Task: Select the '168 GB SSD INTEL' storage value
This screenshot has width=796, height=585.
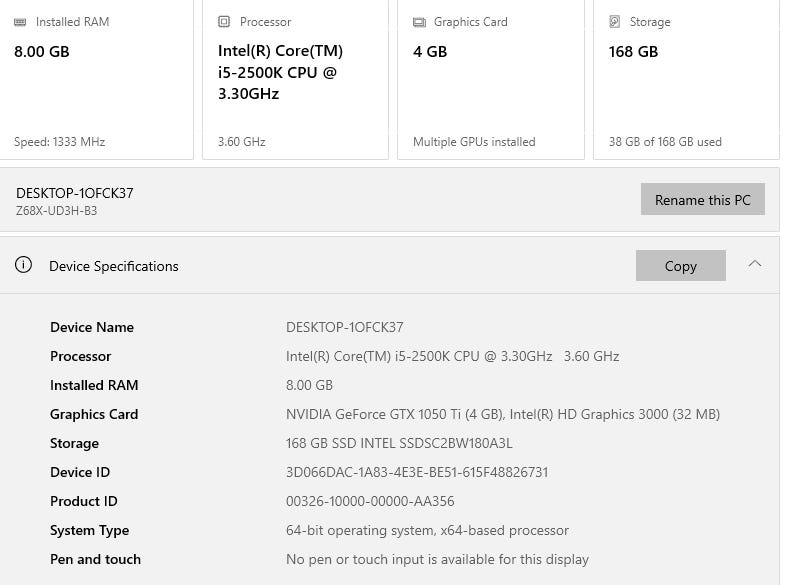Action: 399,443
